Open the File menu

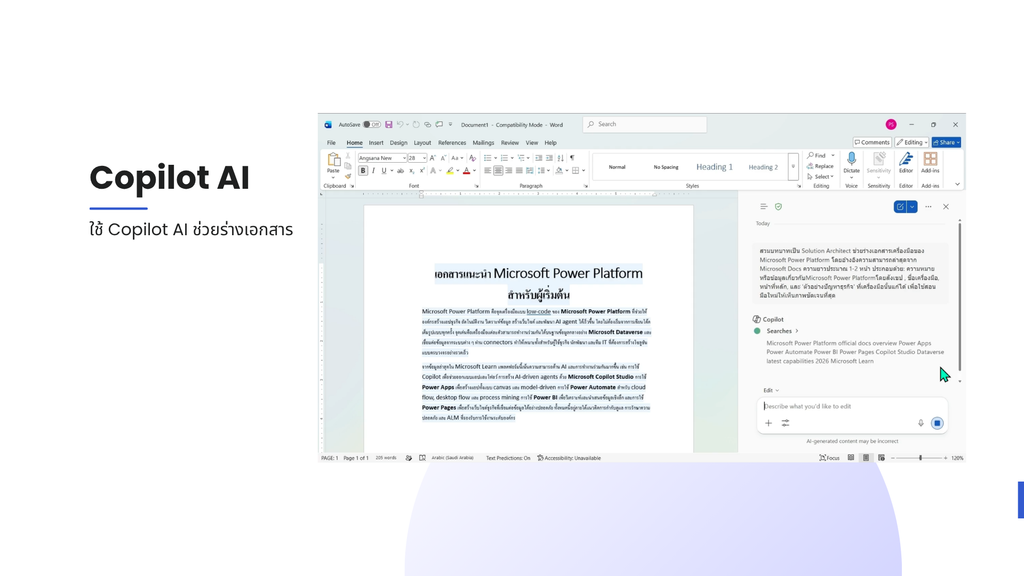[331, 142]
